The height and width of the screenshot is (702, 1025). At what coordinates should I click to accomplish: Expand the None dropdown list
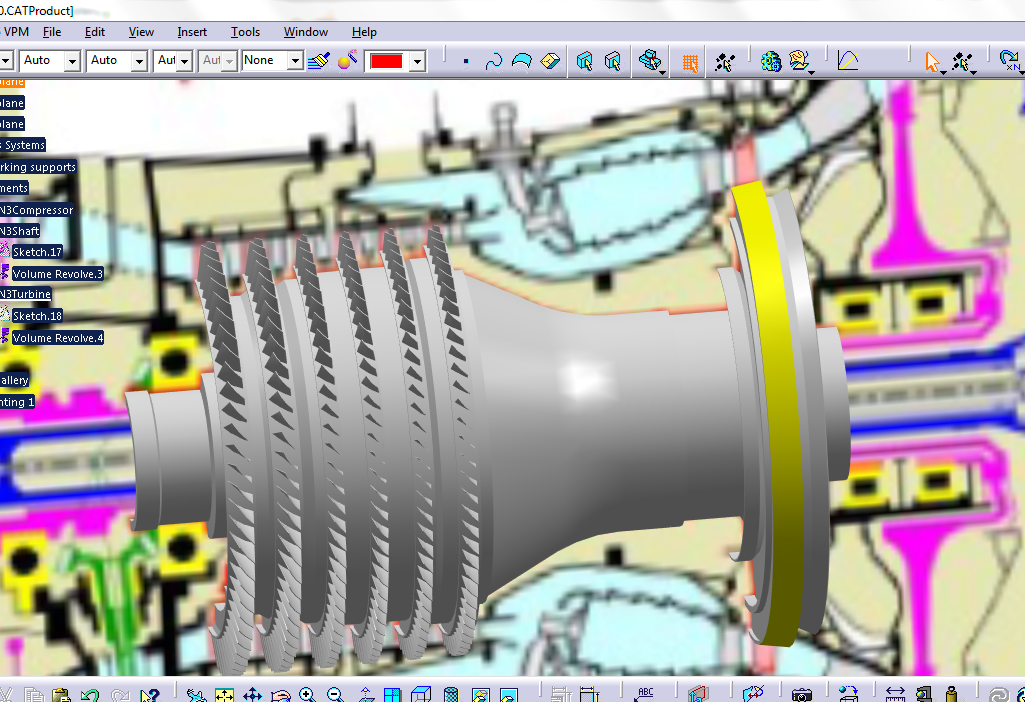[x=295, y=62]
